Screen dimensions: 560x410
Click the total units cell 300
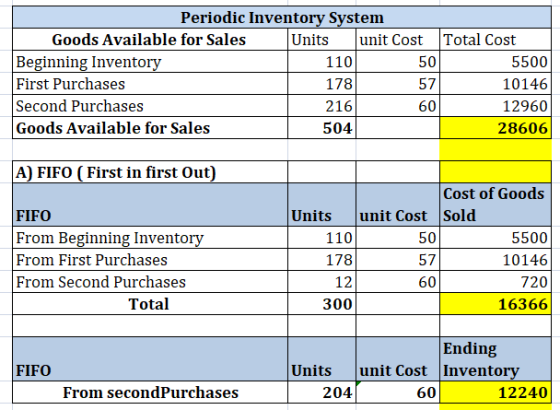click(x=321, y=304)
